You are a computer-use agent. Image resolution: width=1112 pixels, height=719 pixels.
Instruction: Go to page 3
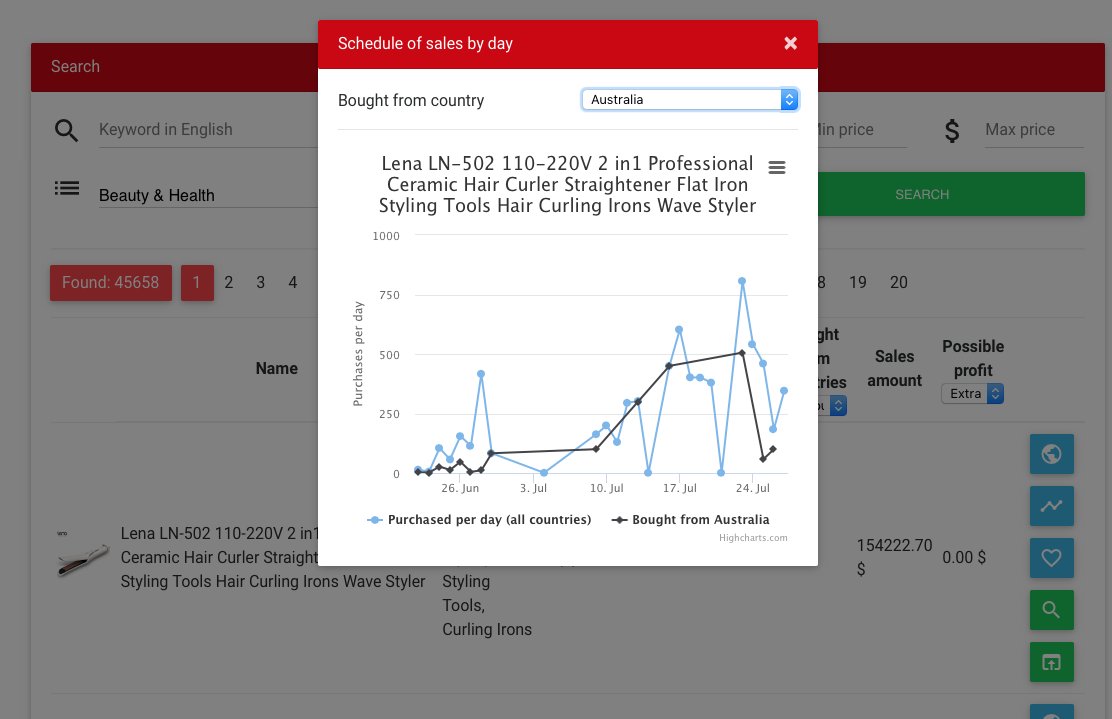coord(260,282)
